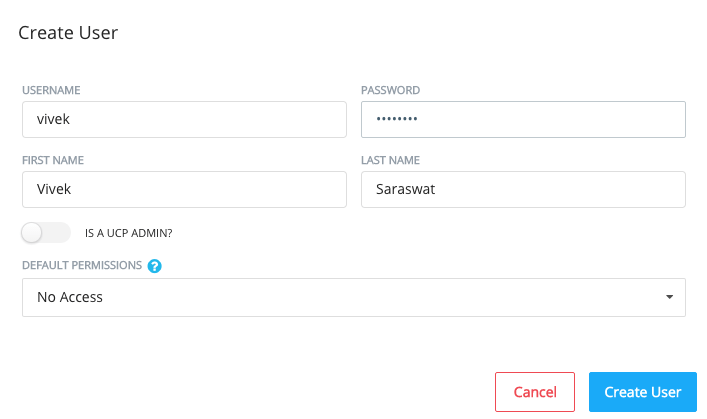Click the First Name field showing "Vivek"

point(184,189)
